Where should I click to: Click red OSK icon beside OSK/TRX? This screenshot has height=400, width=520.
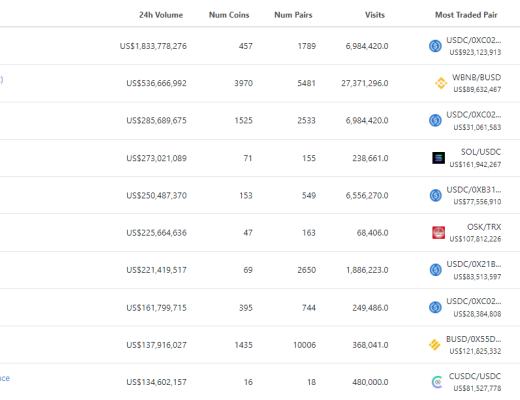pyautogui.click(x=438, y=233)
